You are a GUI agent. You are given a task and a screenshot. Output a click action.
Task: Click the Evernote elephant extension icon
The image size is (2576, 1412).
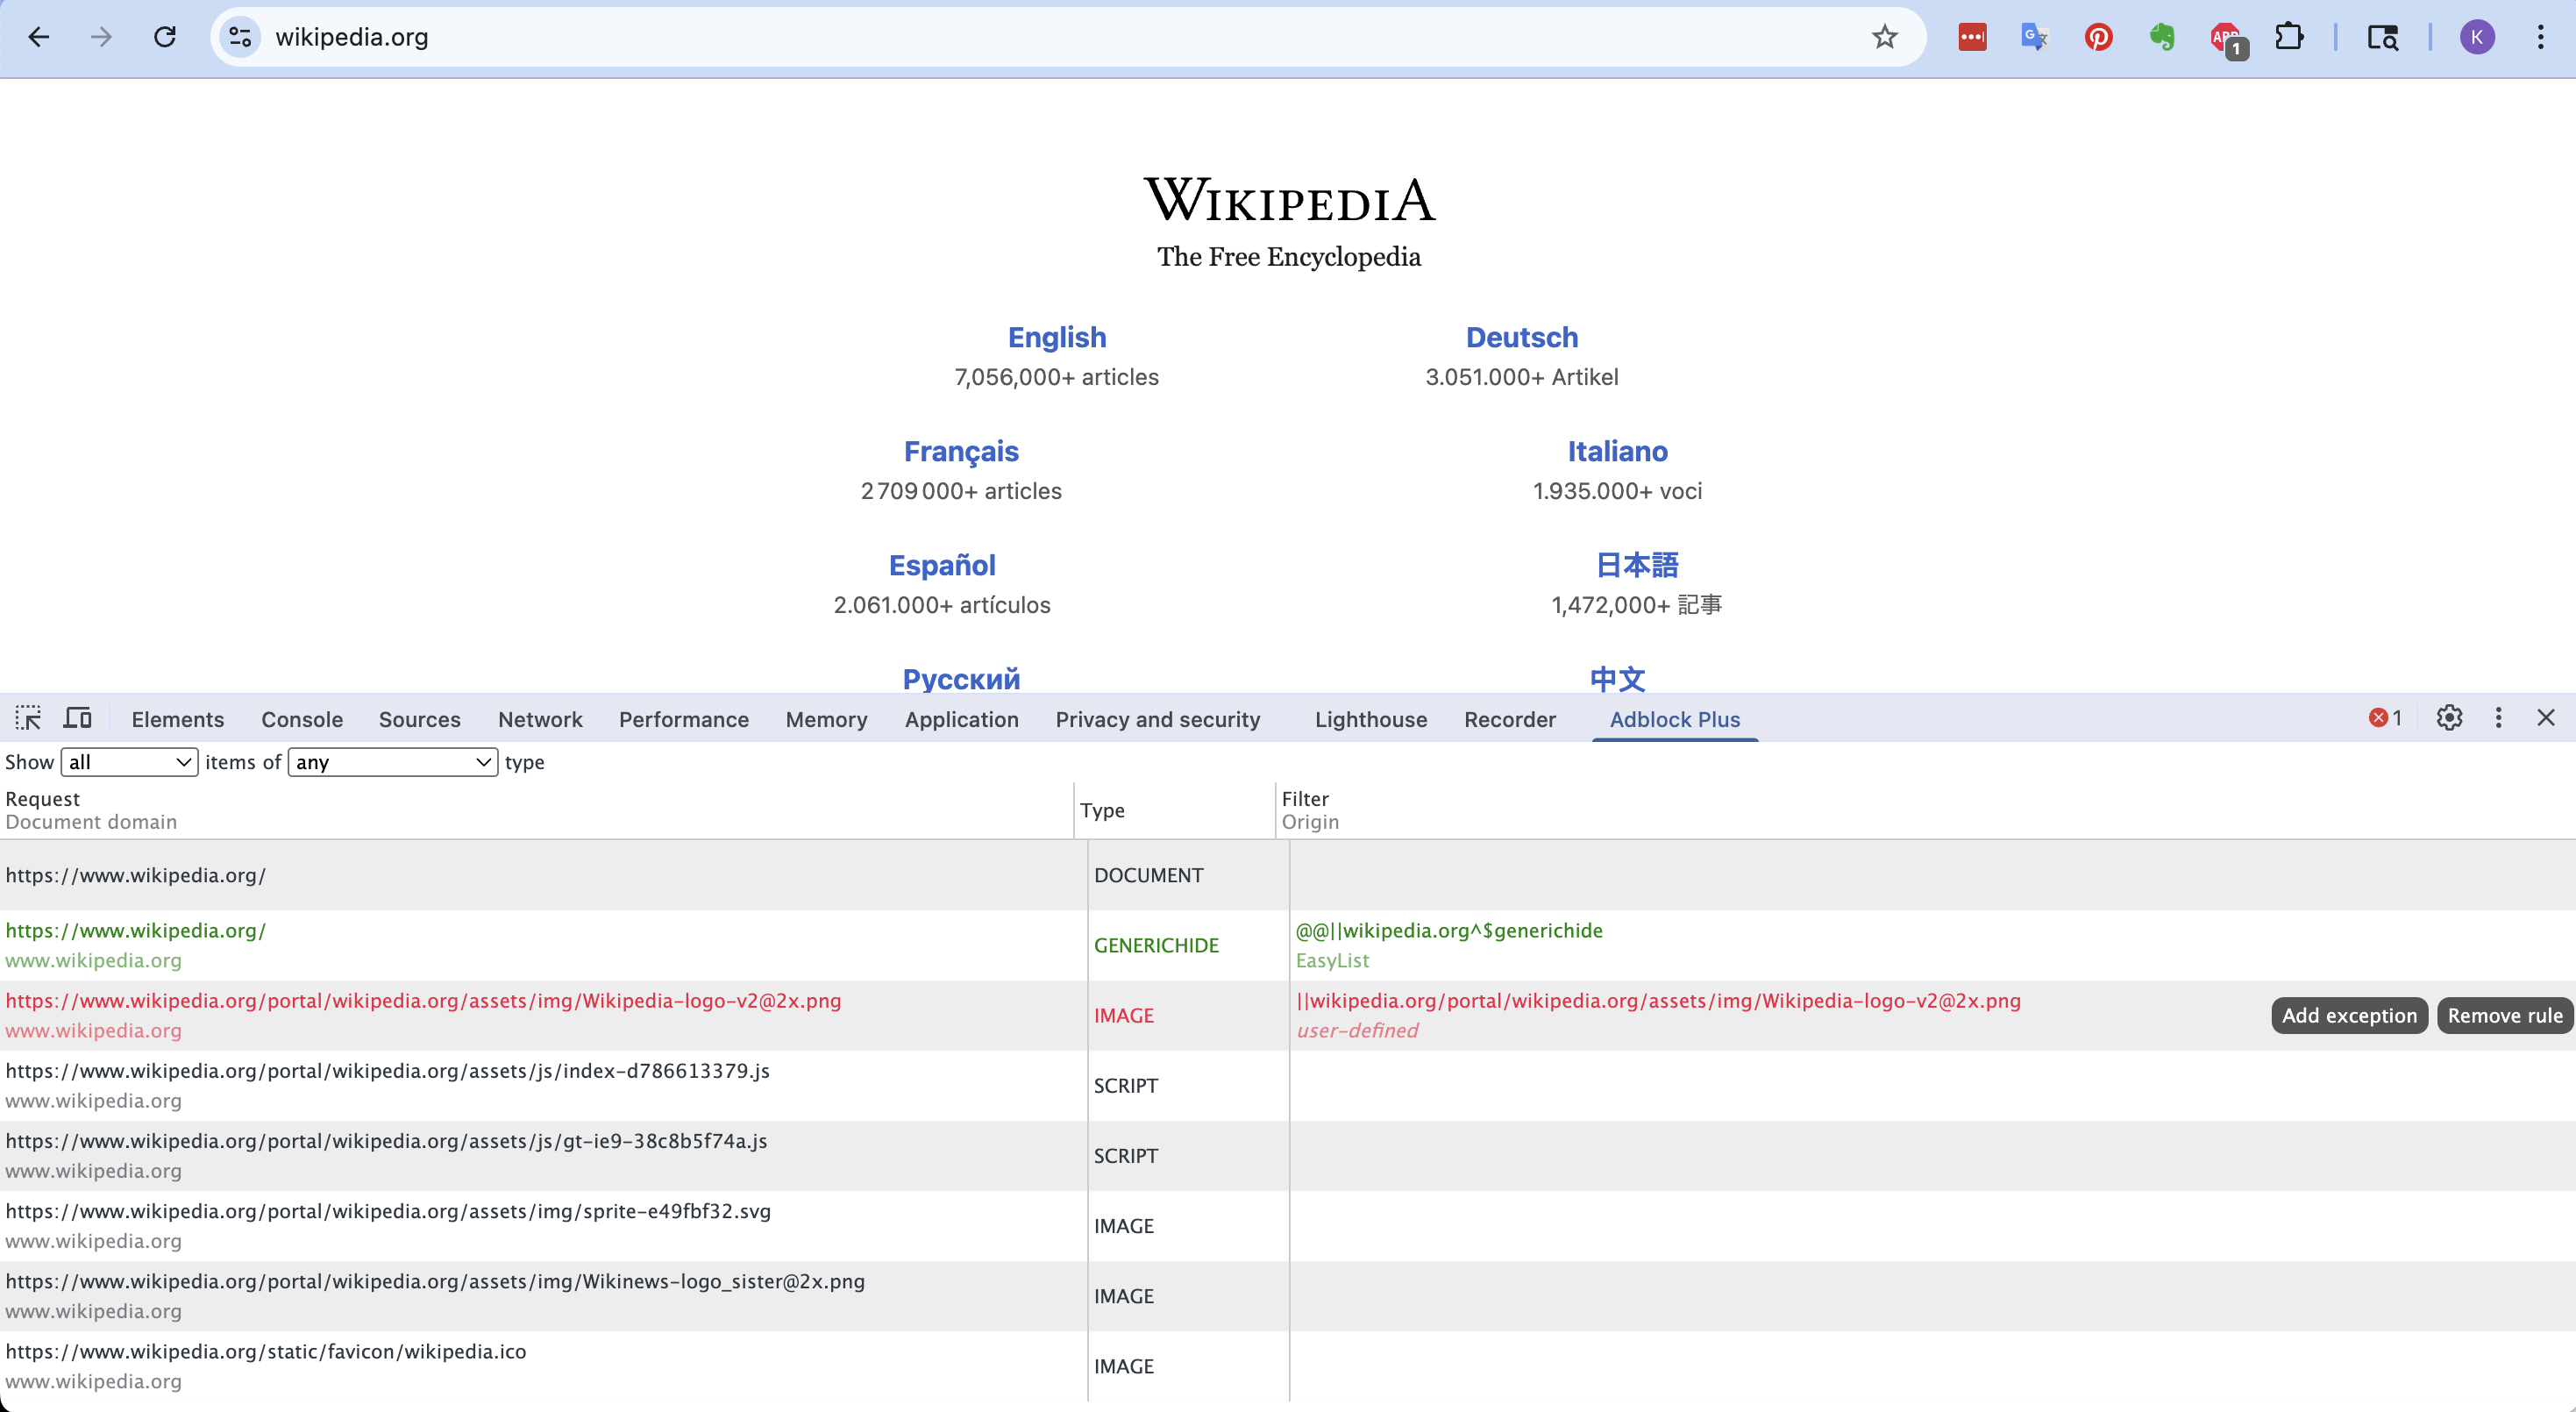click(x=2162, y=38)
